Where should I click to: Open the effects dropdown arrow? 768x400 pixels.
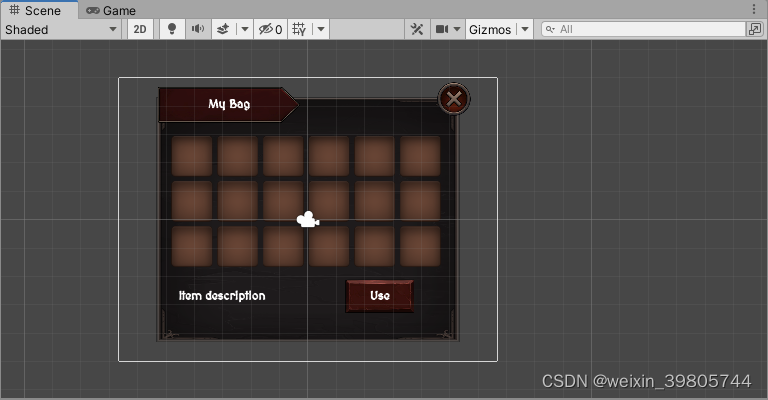point(244,29)
